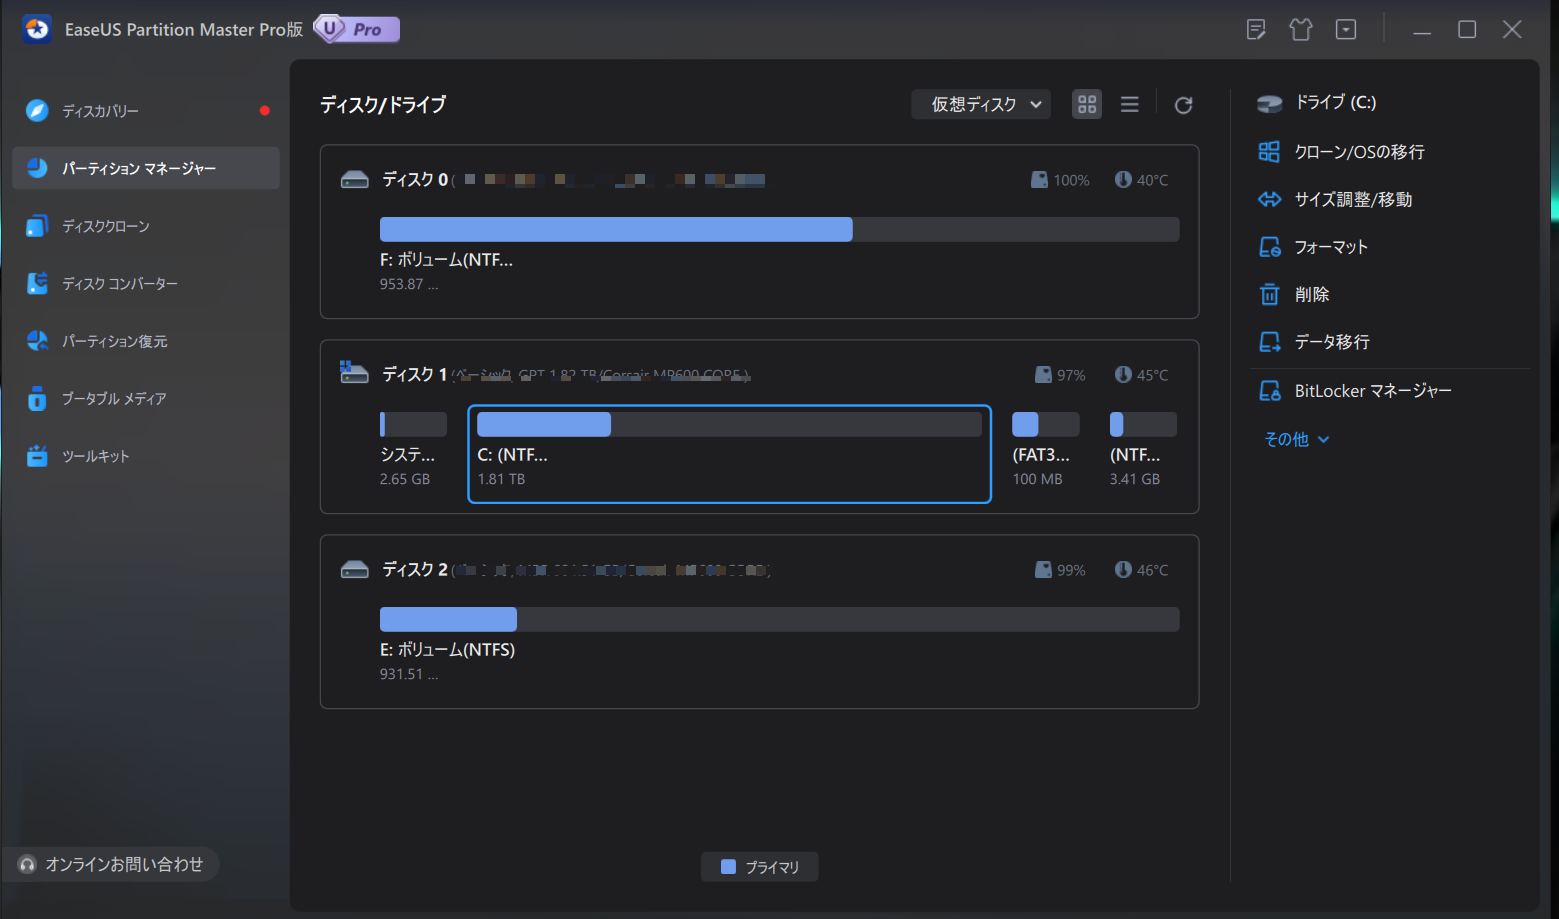This screenshot has width=1559, height=919.
Task: Select the C: NTFS partition bar
Action: coord(729,425)
